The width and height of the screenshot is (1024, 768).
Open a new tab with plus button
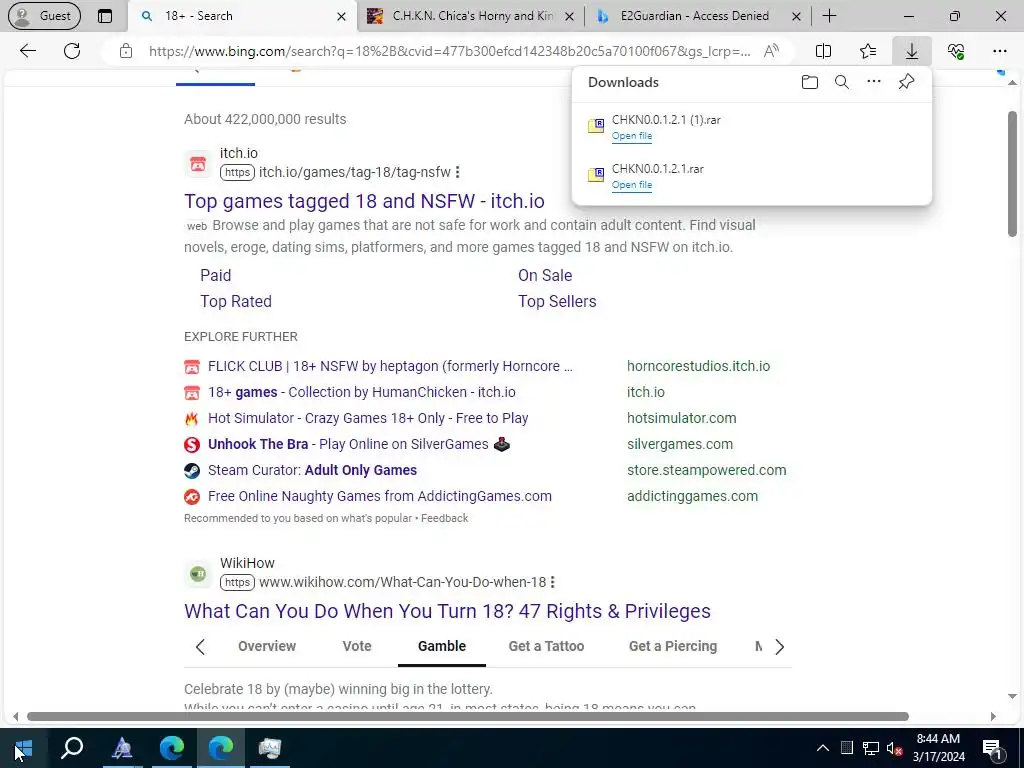(x=829, y=16)
